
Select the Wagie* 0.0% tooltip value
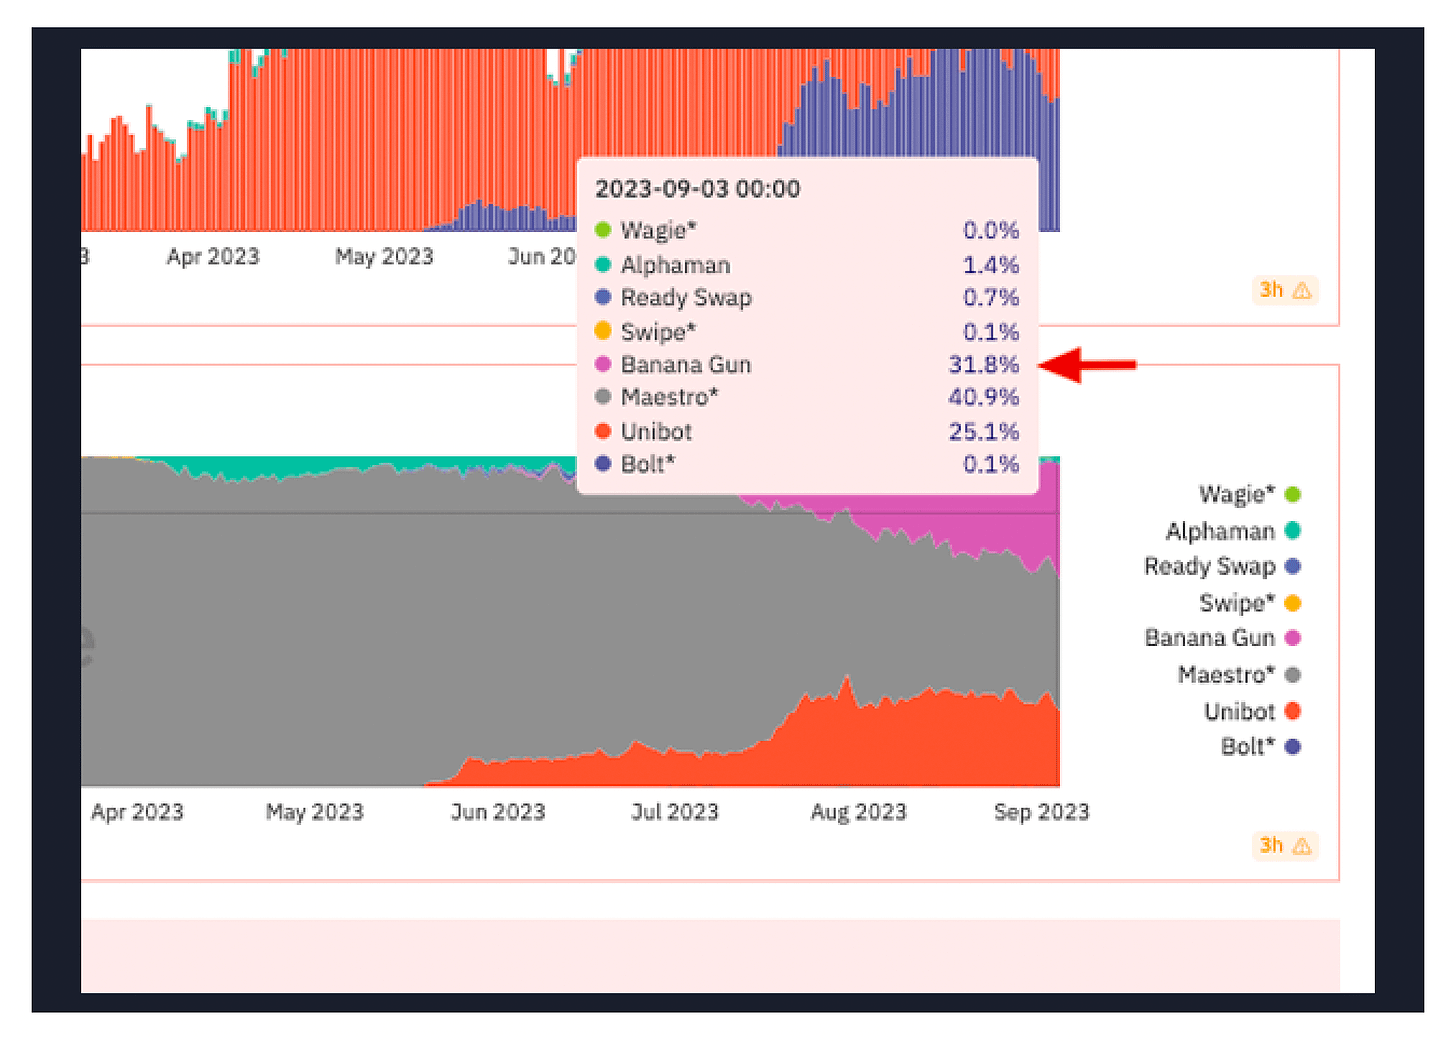point(991,230)
